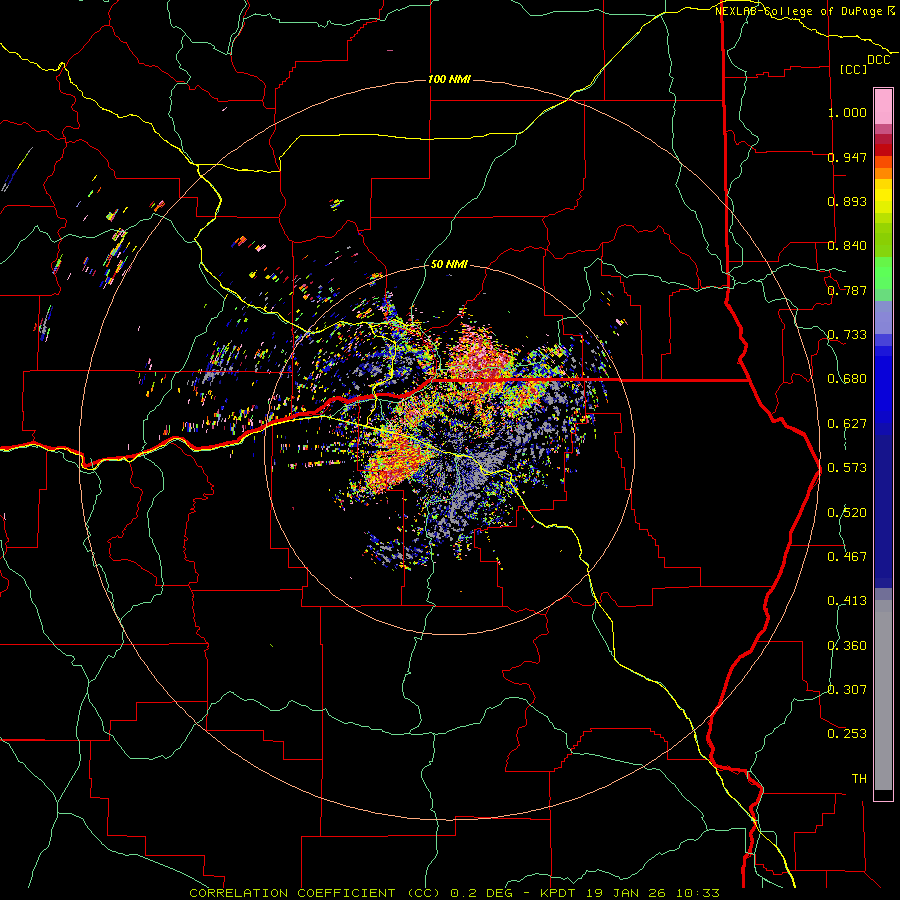Click the dark navy segment of the color bar
Image resolution: width=900 pixels, height=900 pixels.
[883, 511]
